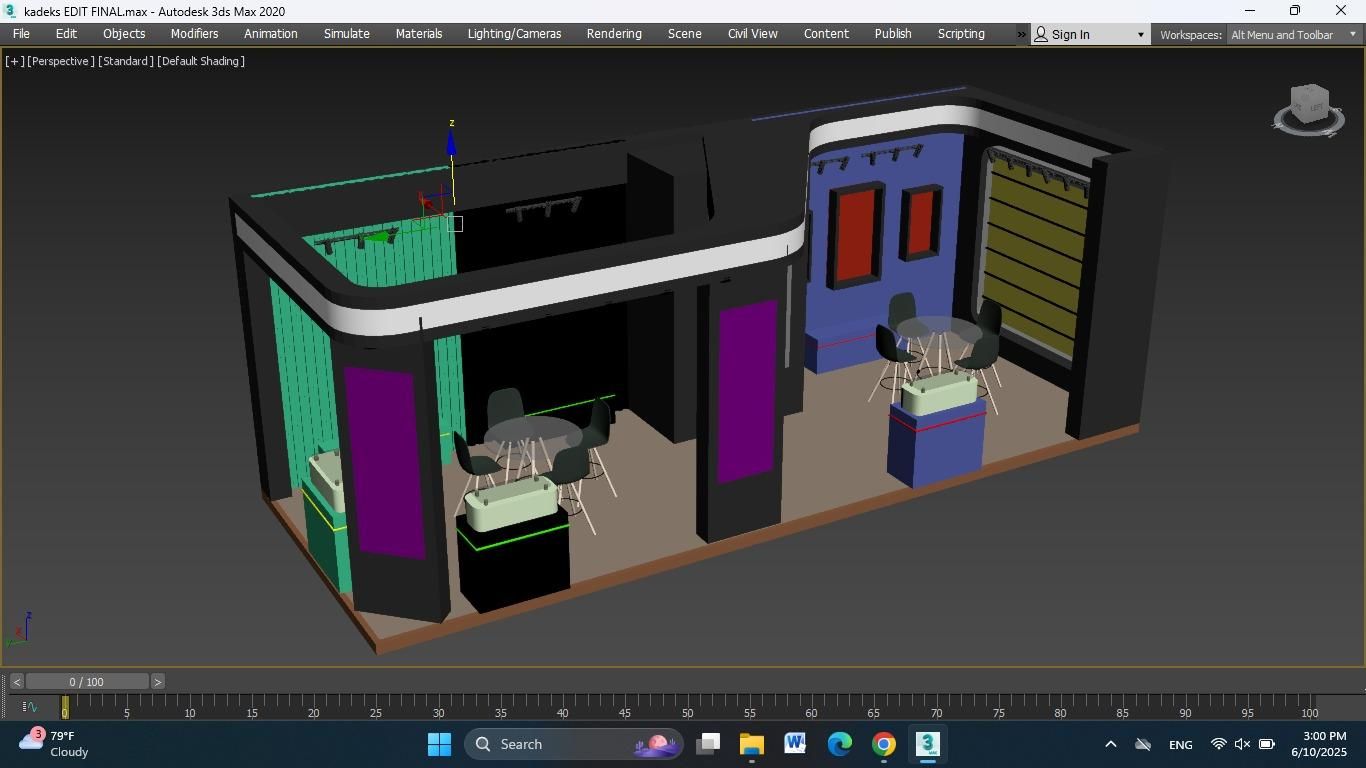Open the Scene menu

(x=685, y=34)
